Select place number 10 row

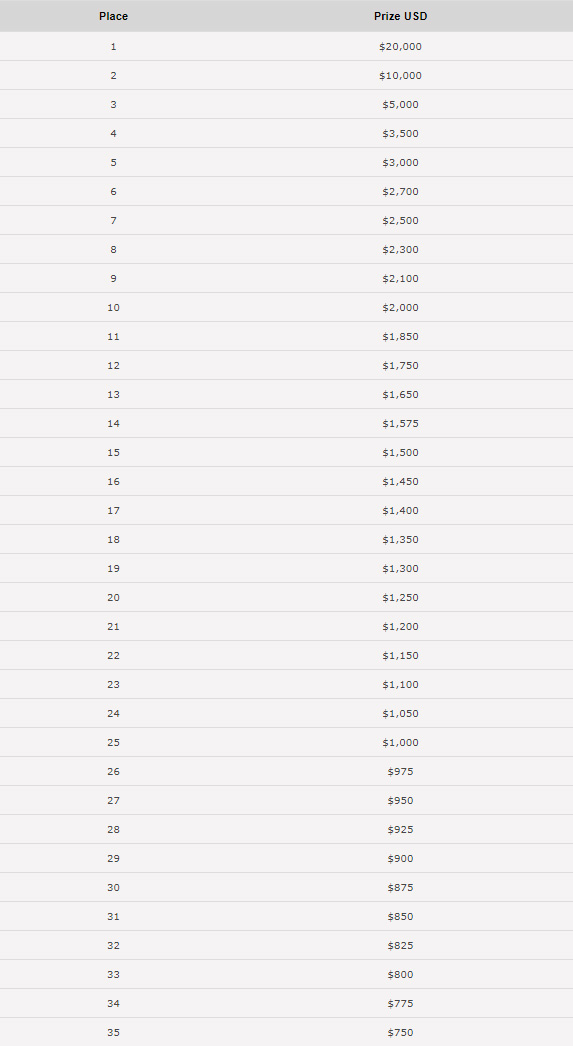point(286,308)
